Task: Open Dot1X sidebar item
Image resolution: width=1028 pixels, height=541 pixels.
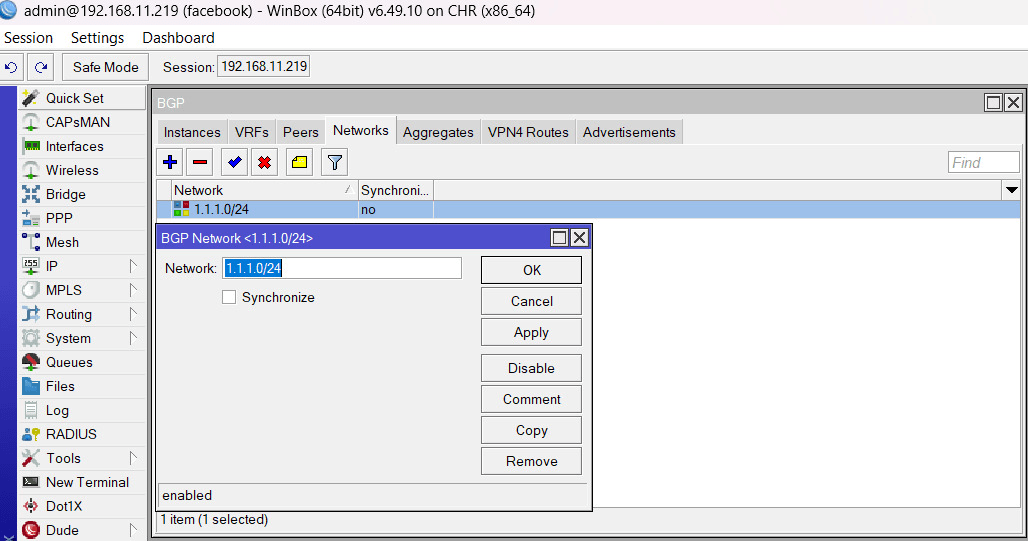Action: pos(82,506)
